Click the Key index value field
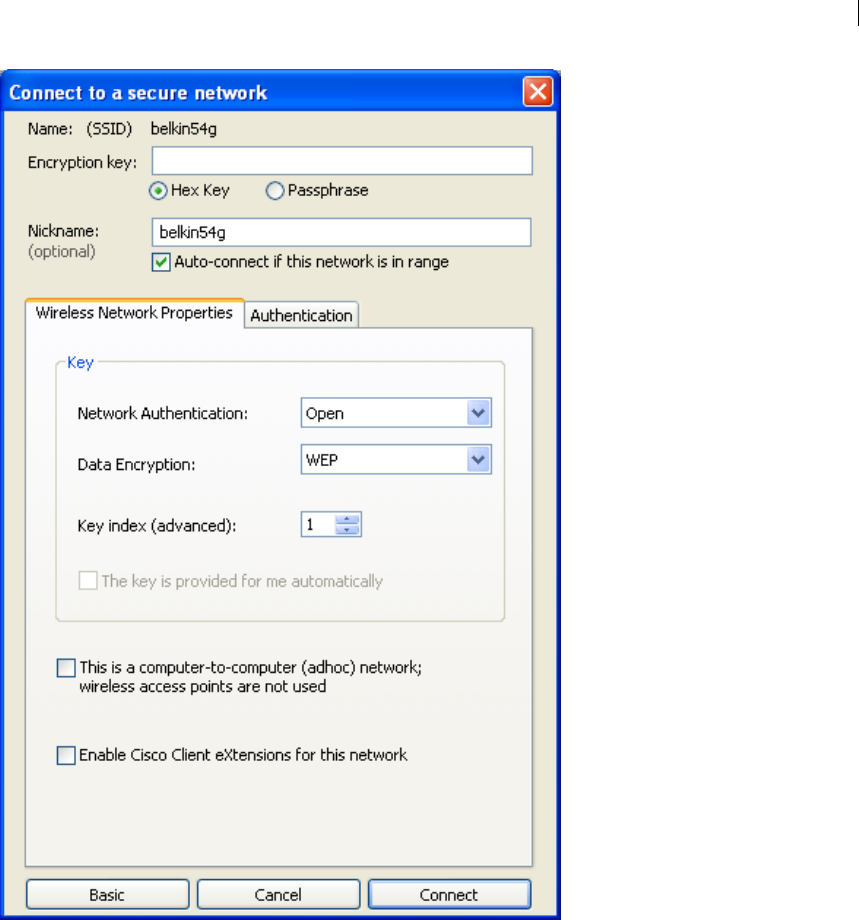 318,525
